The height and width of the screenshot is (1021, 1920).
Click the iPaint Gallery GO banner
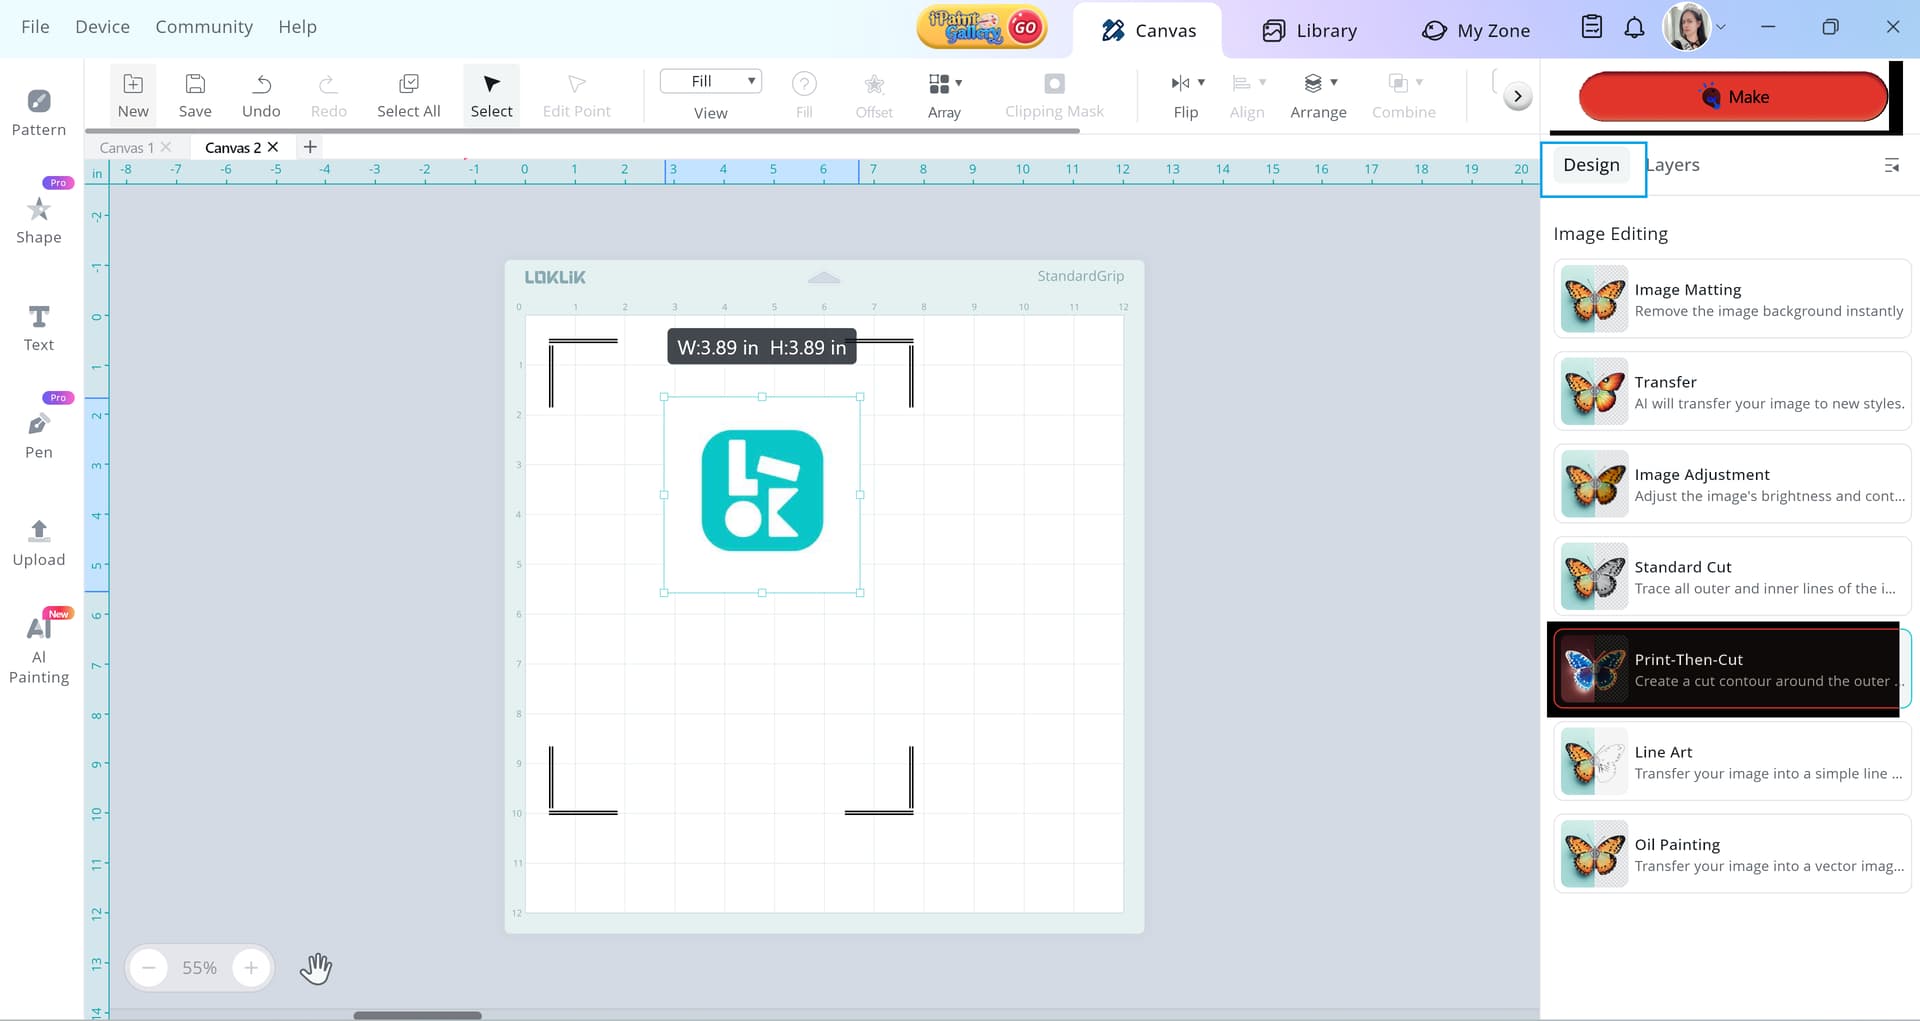coord(982,28)
